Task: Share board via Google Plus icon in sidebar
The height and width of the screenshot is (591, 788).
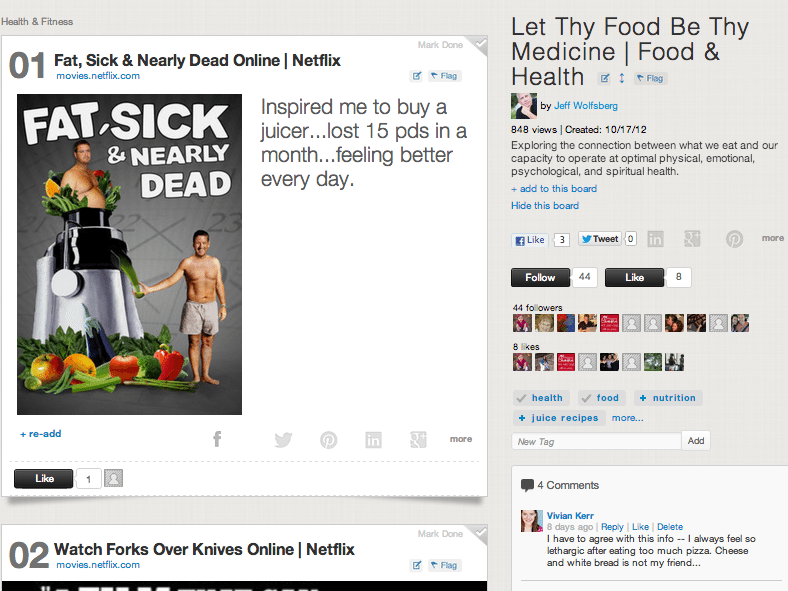Action: (x=693, y=239)
